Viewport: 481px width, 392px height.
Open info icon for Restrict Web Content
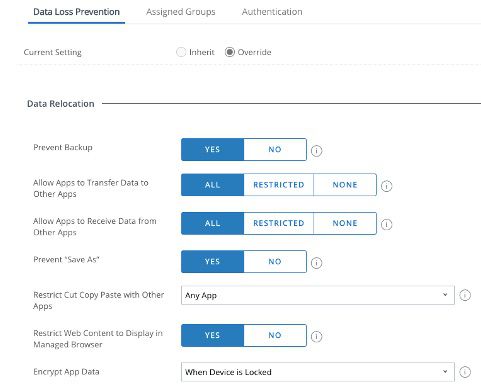point(316,337)
